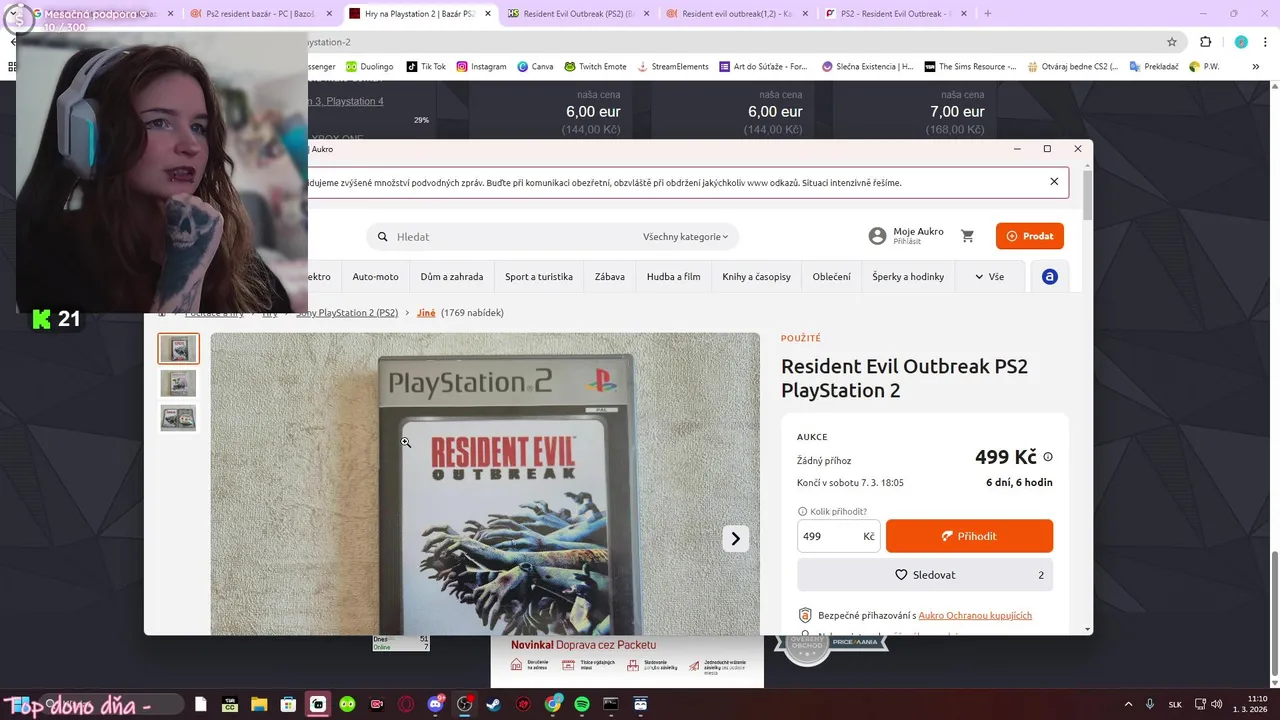Open taskbar volume control
The height and width of the screenshot is (720, 1280).
point(1216,704)
